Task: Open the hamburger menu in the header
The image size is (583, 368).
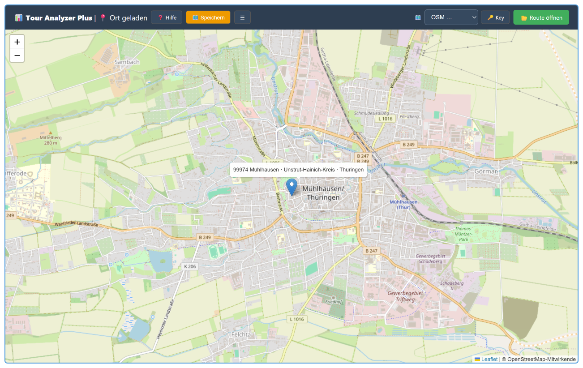Action: (242, 17)
